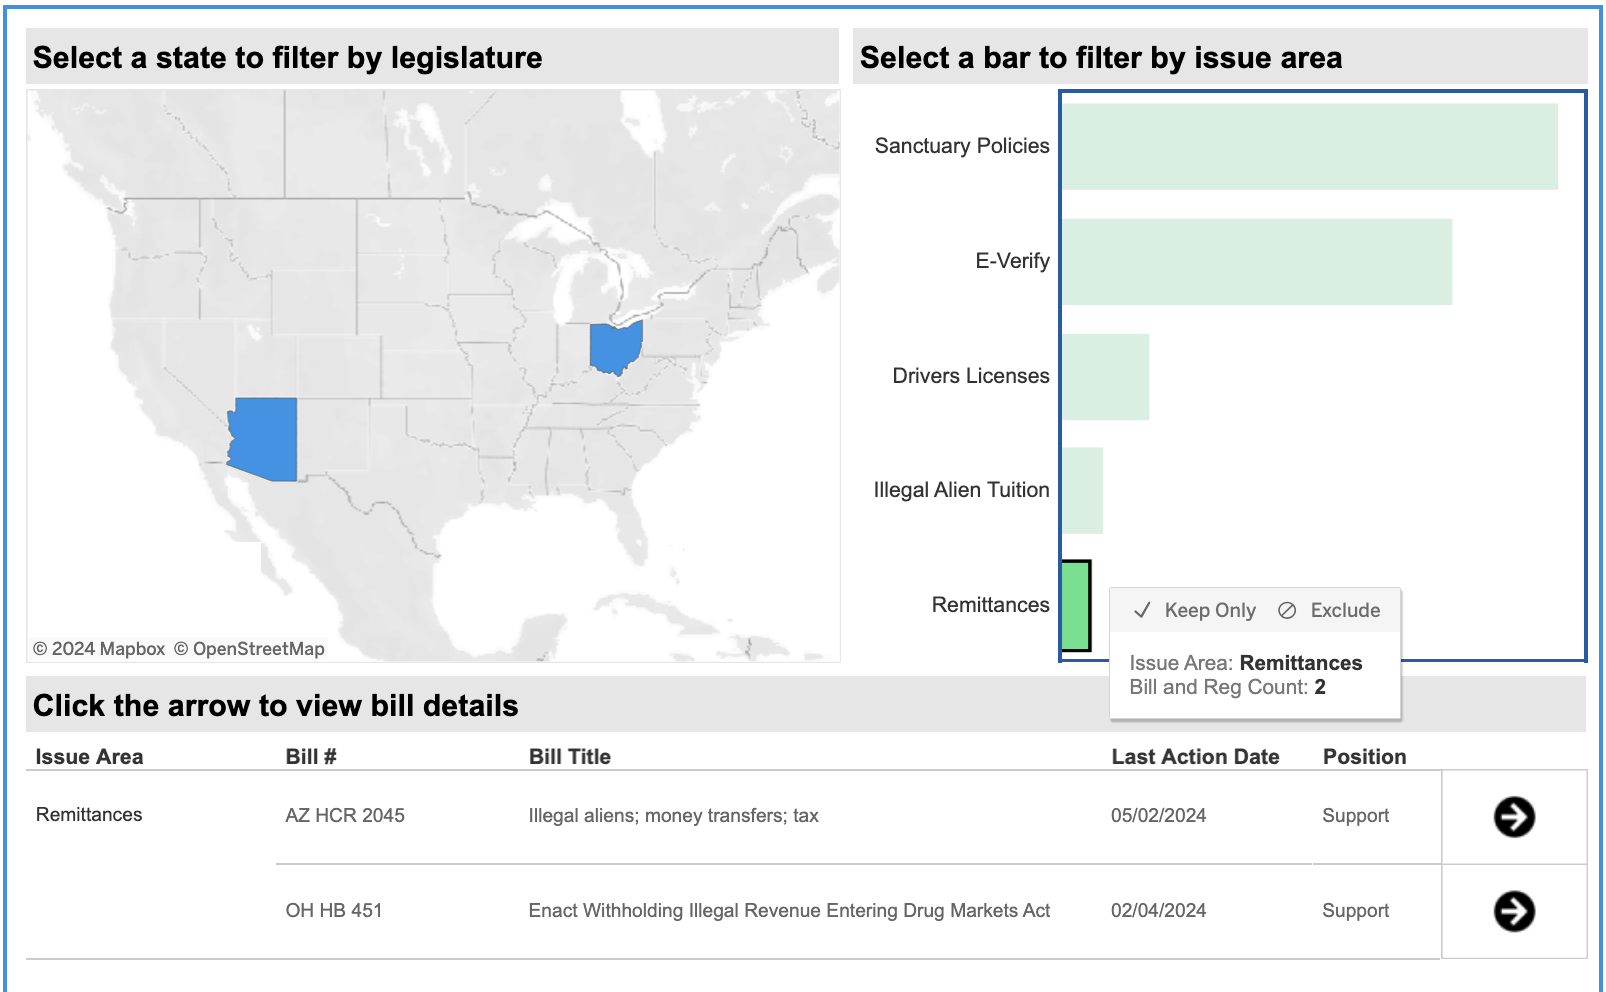Click the Bill Title column header
The image size is (1606, 992).
(569, 757)
